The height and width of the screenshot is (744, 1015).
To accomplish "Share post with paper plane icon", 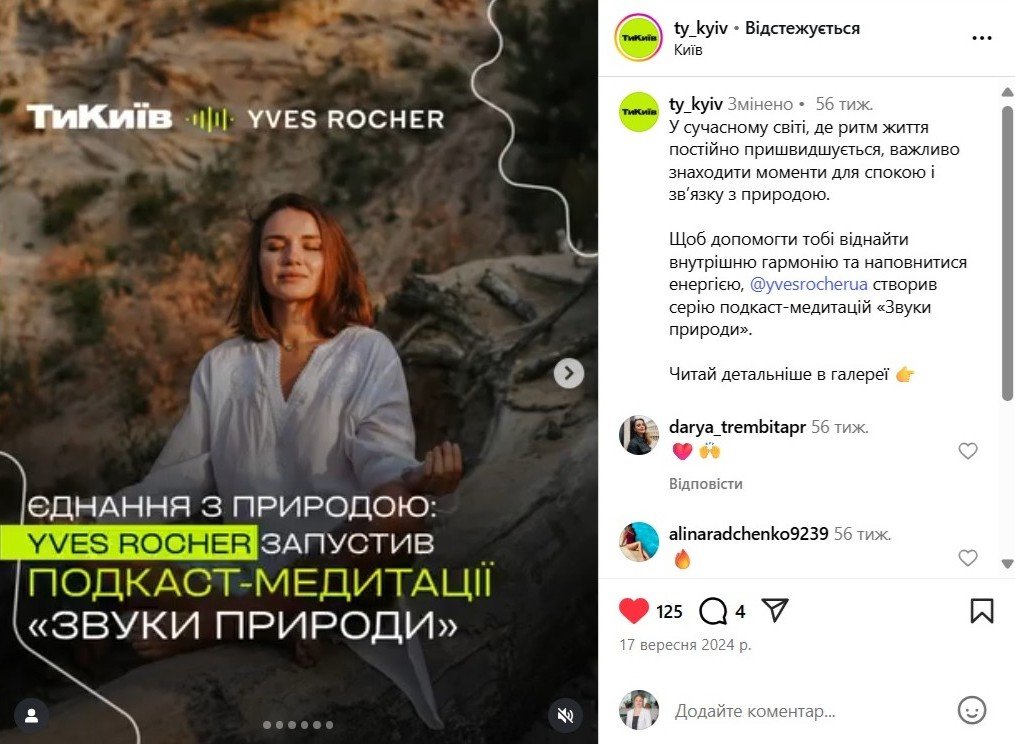I will coord(775,610).
